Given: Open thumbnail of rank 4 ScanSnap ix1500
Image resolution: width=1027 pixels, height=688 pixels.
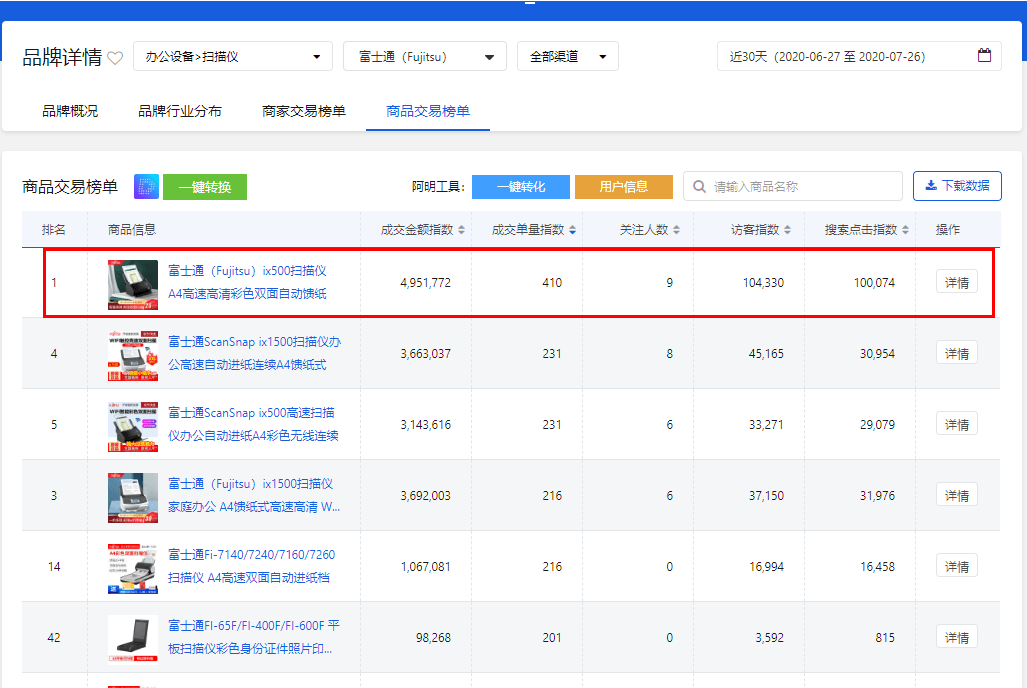Looking at the screenshot, I should pos(133,356).
